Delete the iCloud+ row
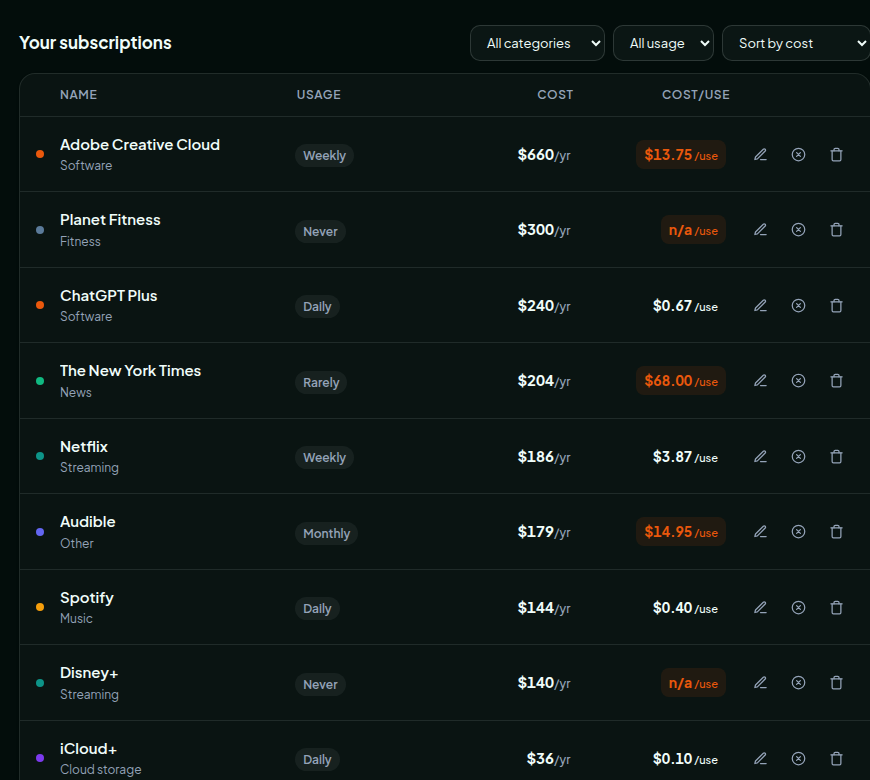 click(836, 758)
